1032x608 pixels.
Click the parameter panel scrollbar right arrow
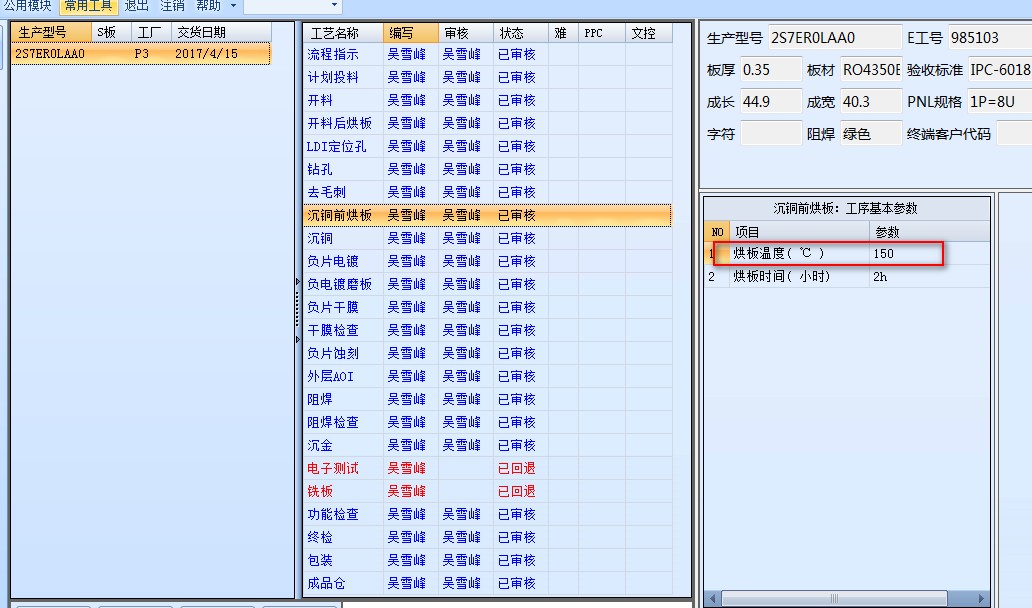pyautogui.click(x=982, y=599)
